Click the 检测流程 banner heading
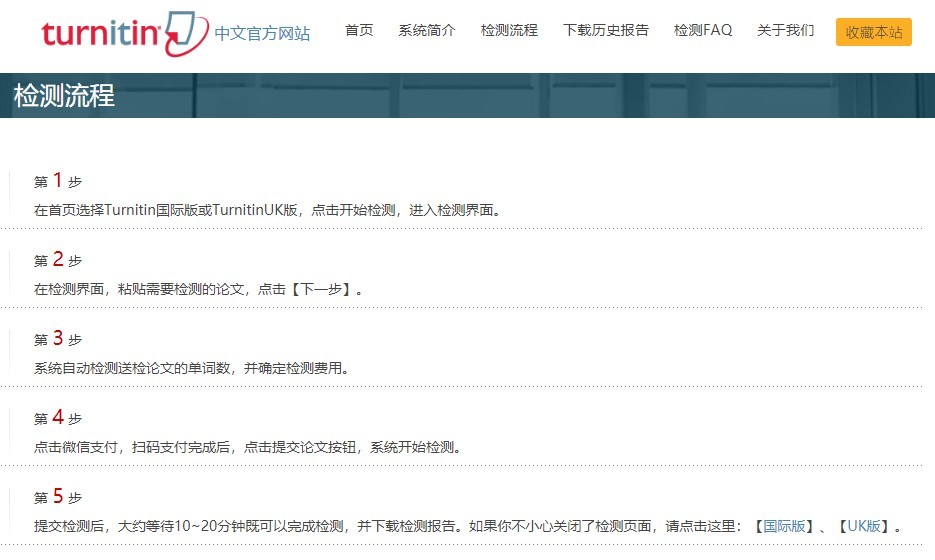 pos(64,95)
